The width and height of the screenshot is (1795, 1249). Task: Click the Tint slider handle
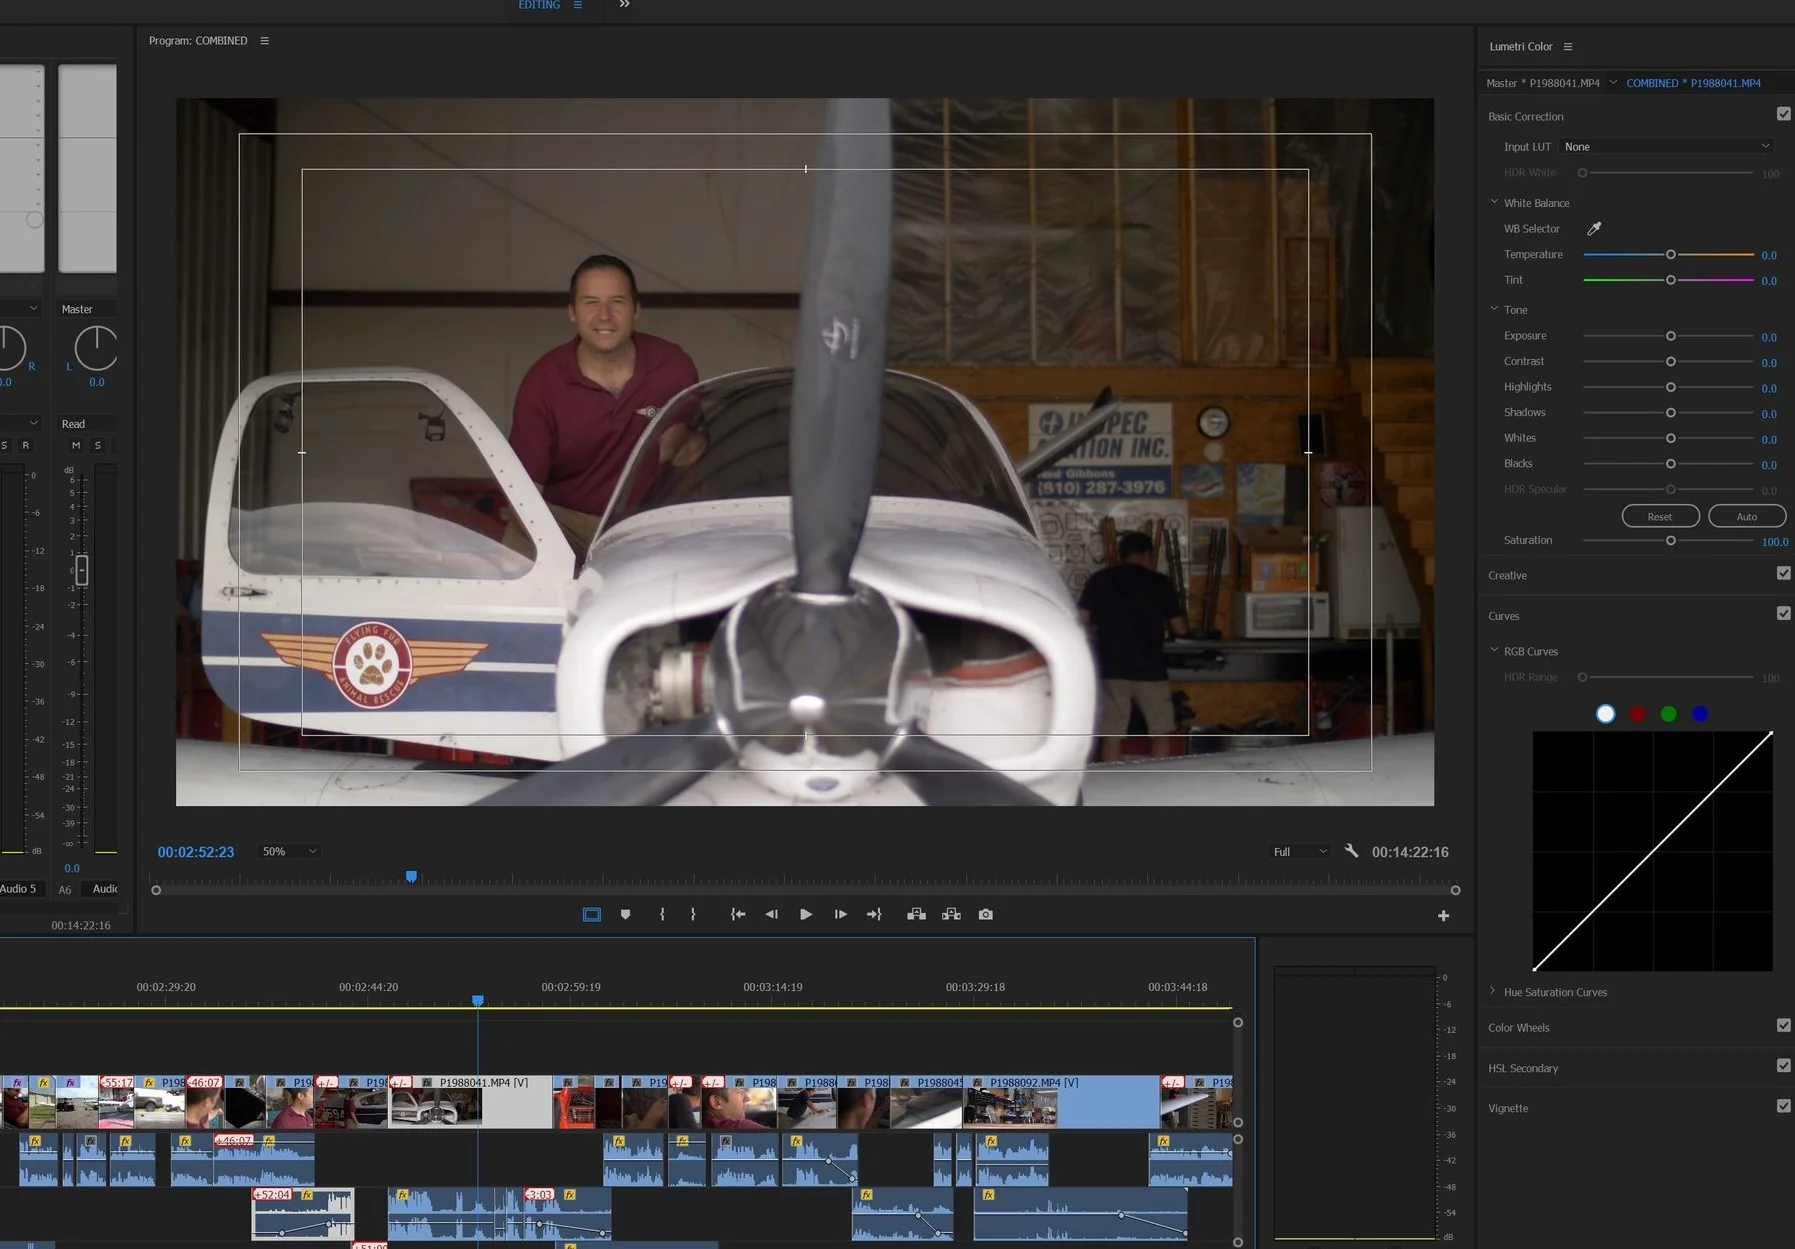1670,280
